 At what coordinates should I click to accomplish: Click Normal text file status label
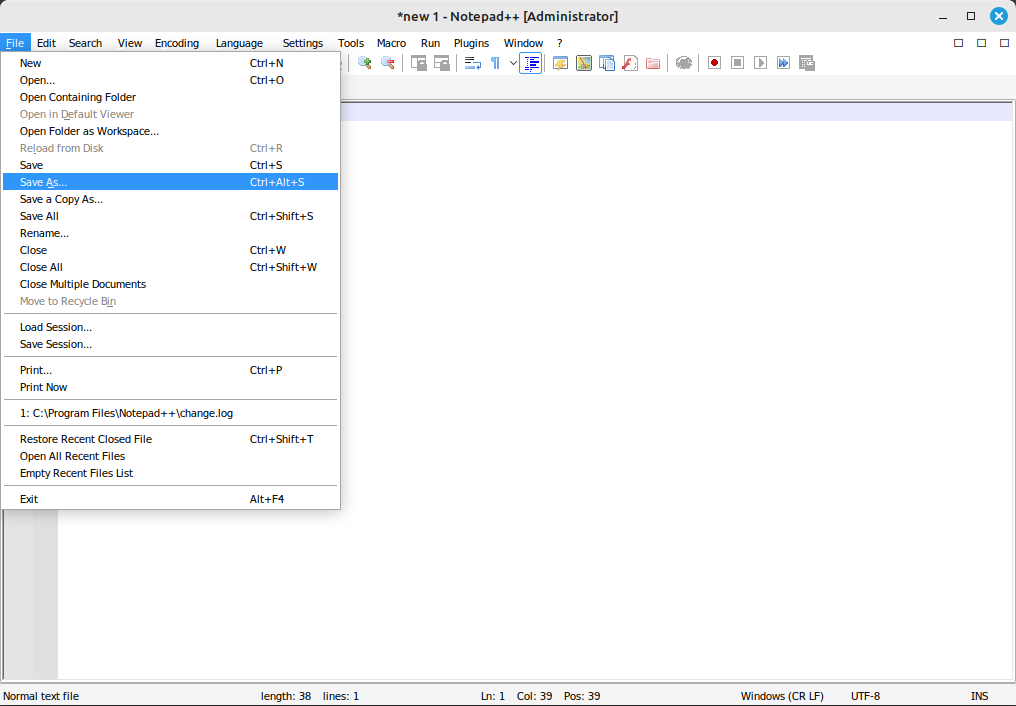[x=41, y=696]
